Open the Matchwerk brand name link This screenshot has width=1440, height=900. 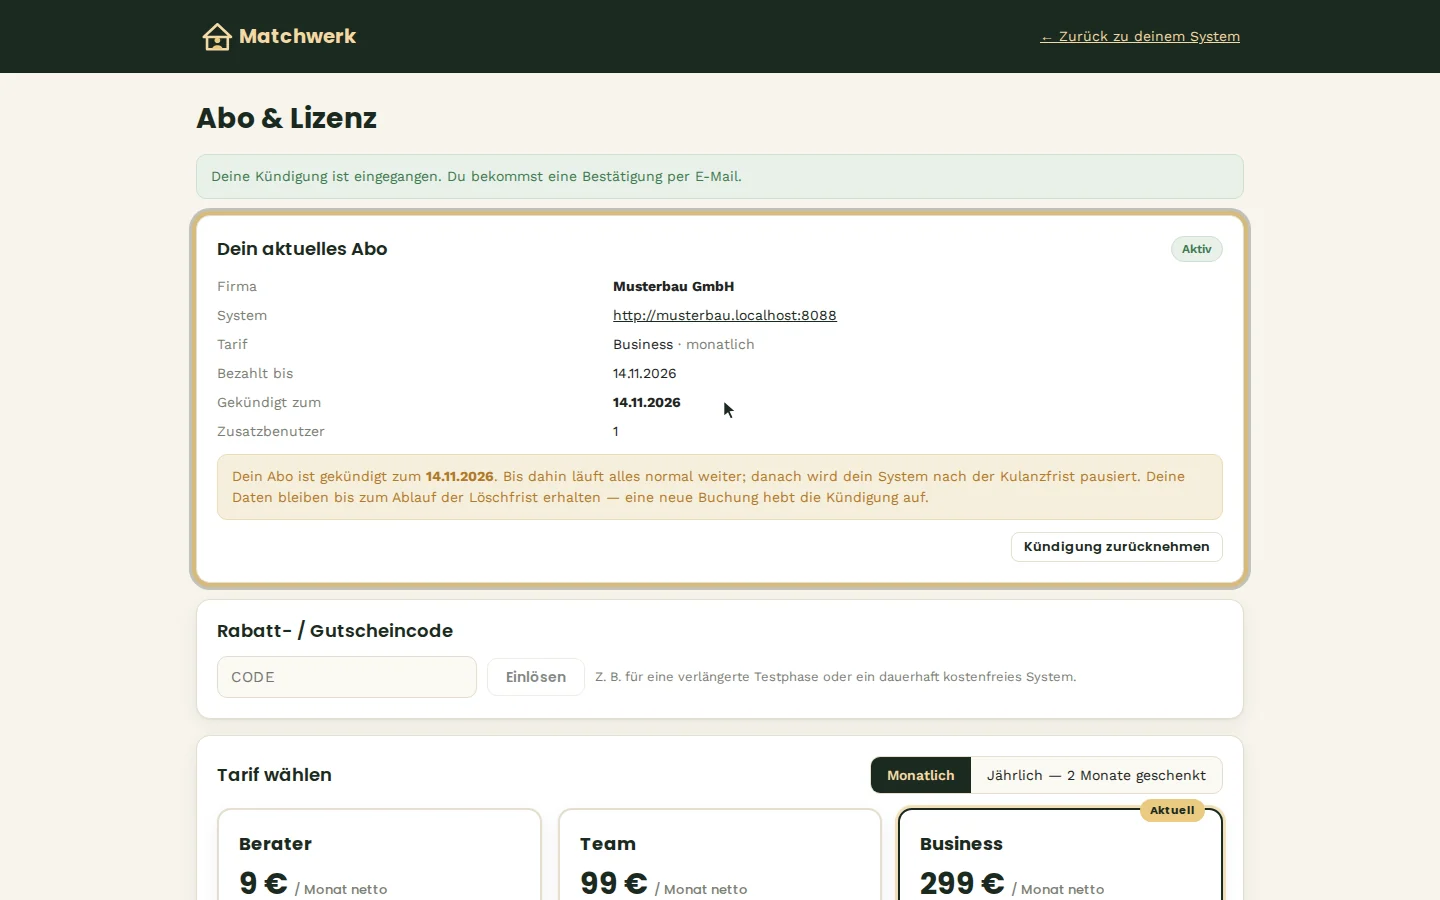tap(297, 37)
